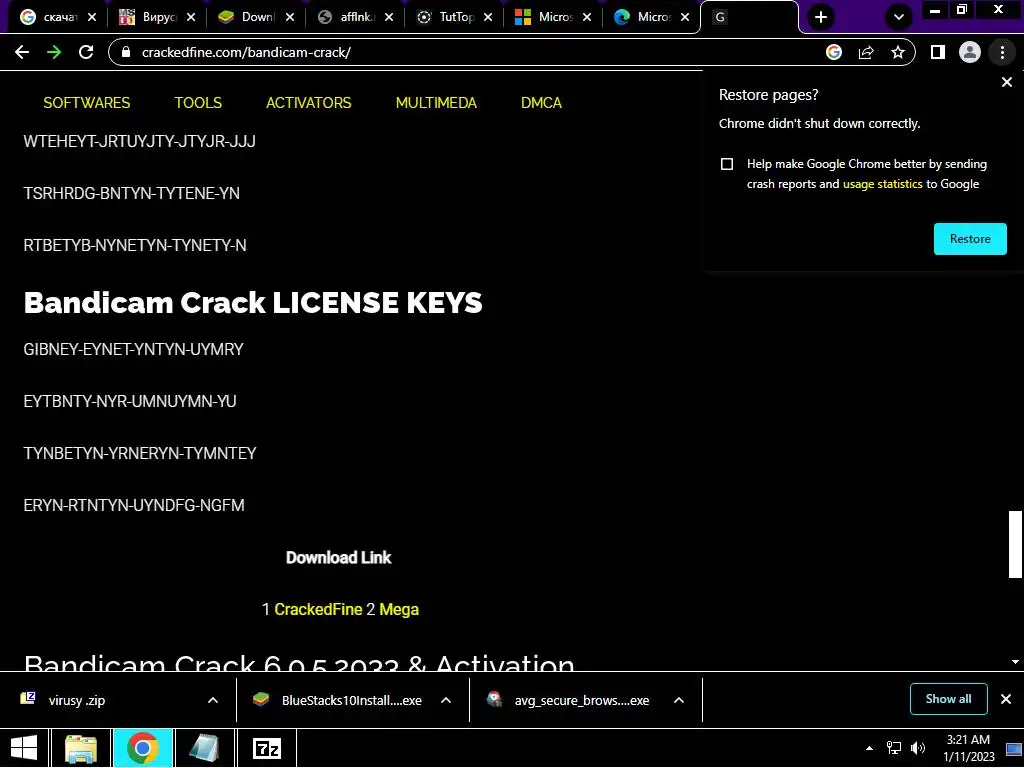Image resolution: width=1024 pixels, height=768 pixels.
Task: Open the SOFTWARES menu
Action: [87, 103]
